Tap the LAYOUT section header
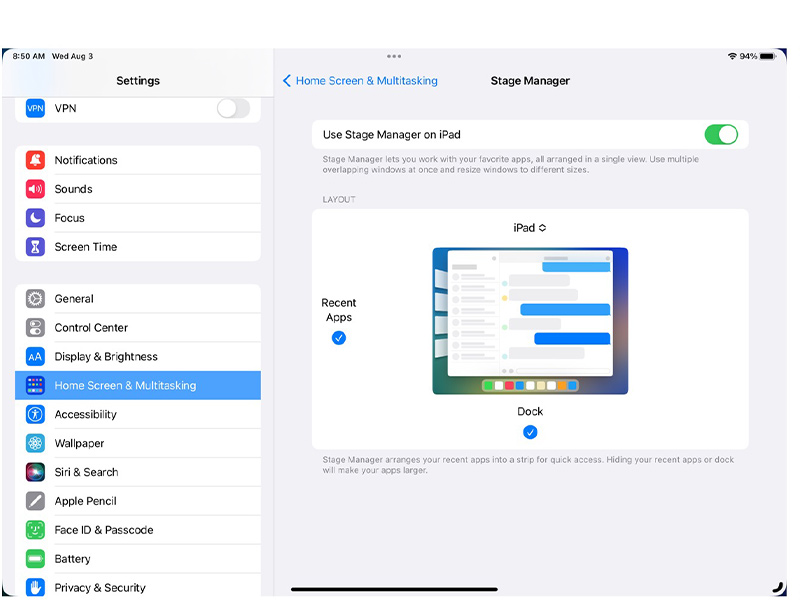This screenshot has width=800, height=600. pyautogui.click(x=339, y=199)
